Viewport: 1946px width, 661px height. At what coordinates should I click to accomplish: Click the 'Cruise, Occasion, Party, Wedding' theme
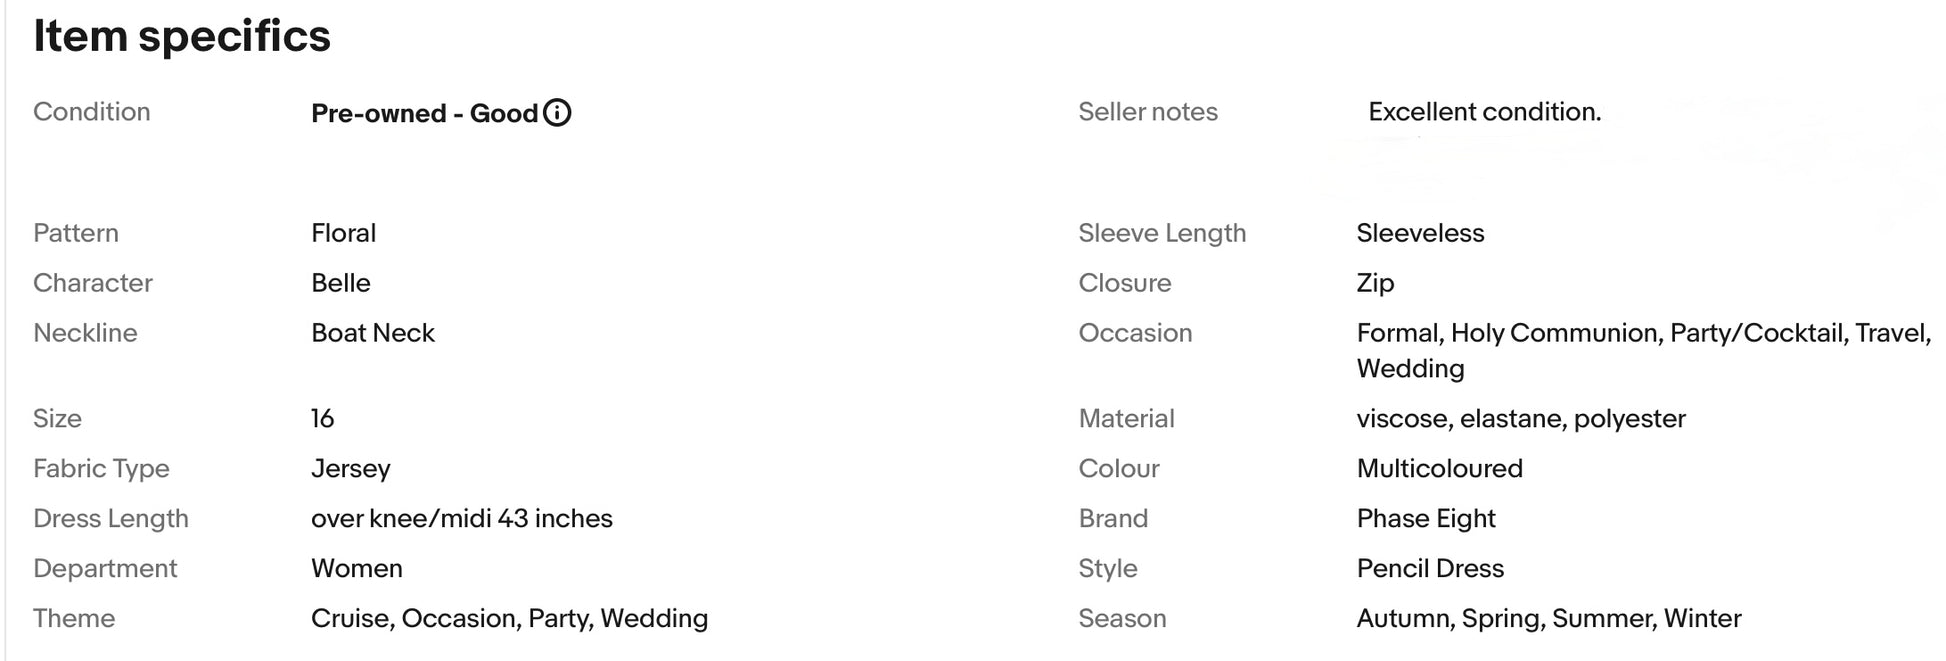[509, 618]
